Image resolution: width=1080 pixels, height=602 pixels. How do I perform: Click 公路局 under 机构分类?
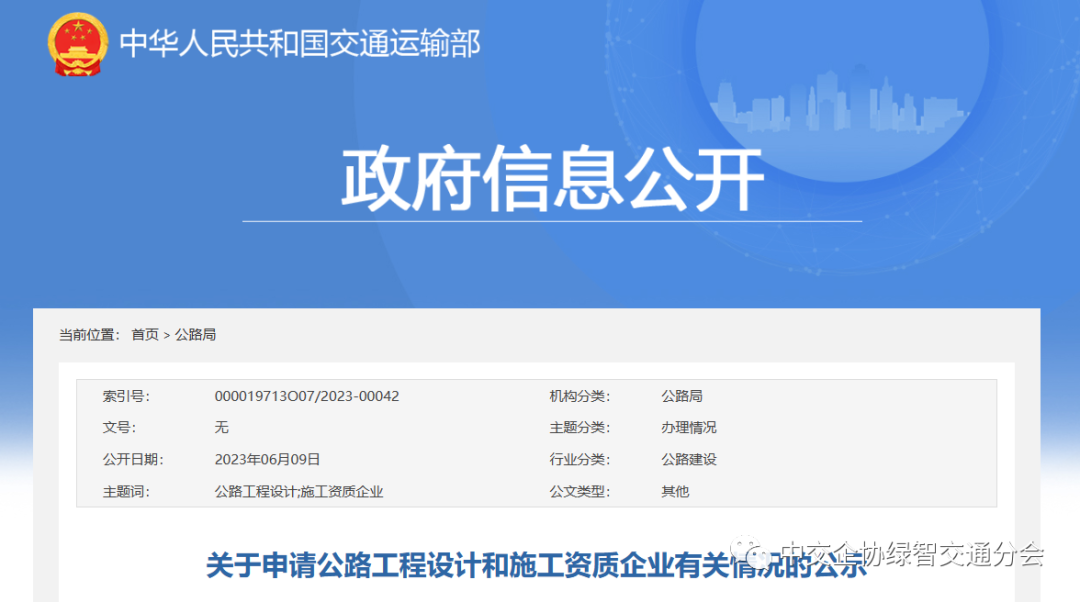[681, 396]
